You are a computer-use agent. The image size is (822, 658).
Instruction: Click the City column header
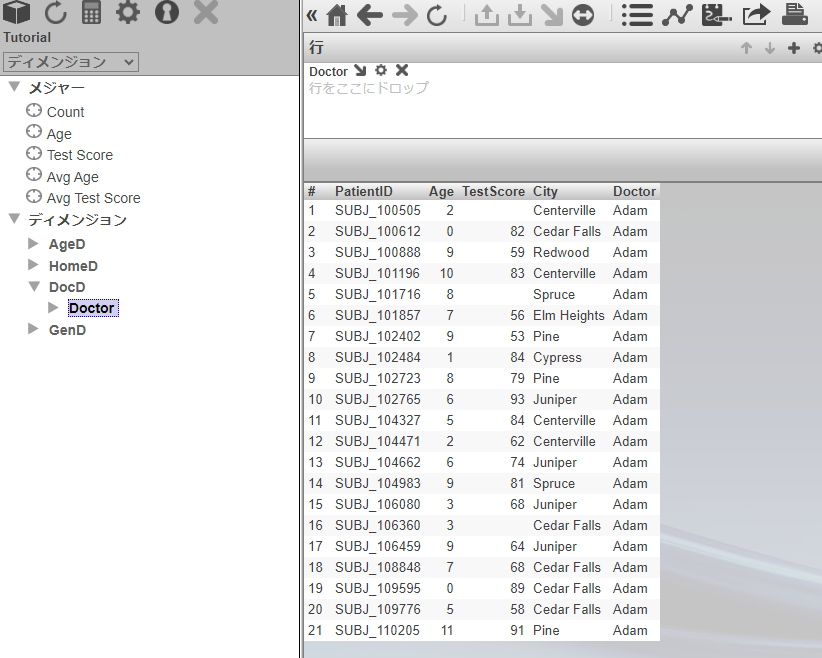545,191
